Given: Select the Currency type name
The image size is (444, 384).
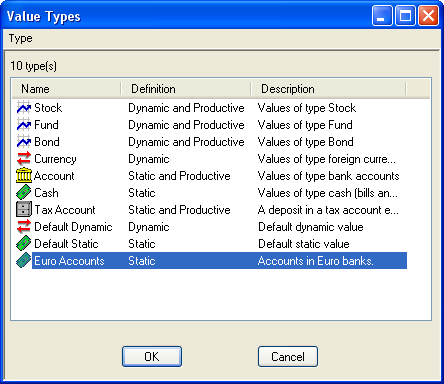Looking at the screenshot, I should point(55,159).
